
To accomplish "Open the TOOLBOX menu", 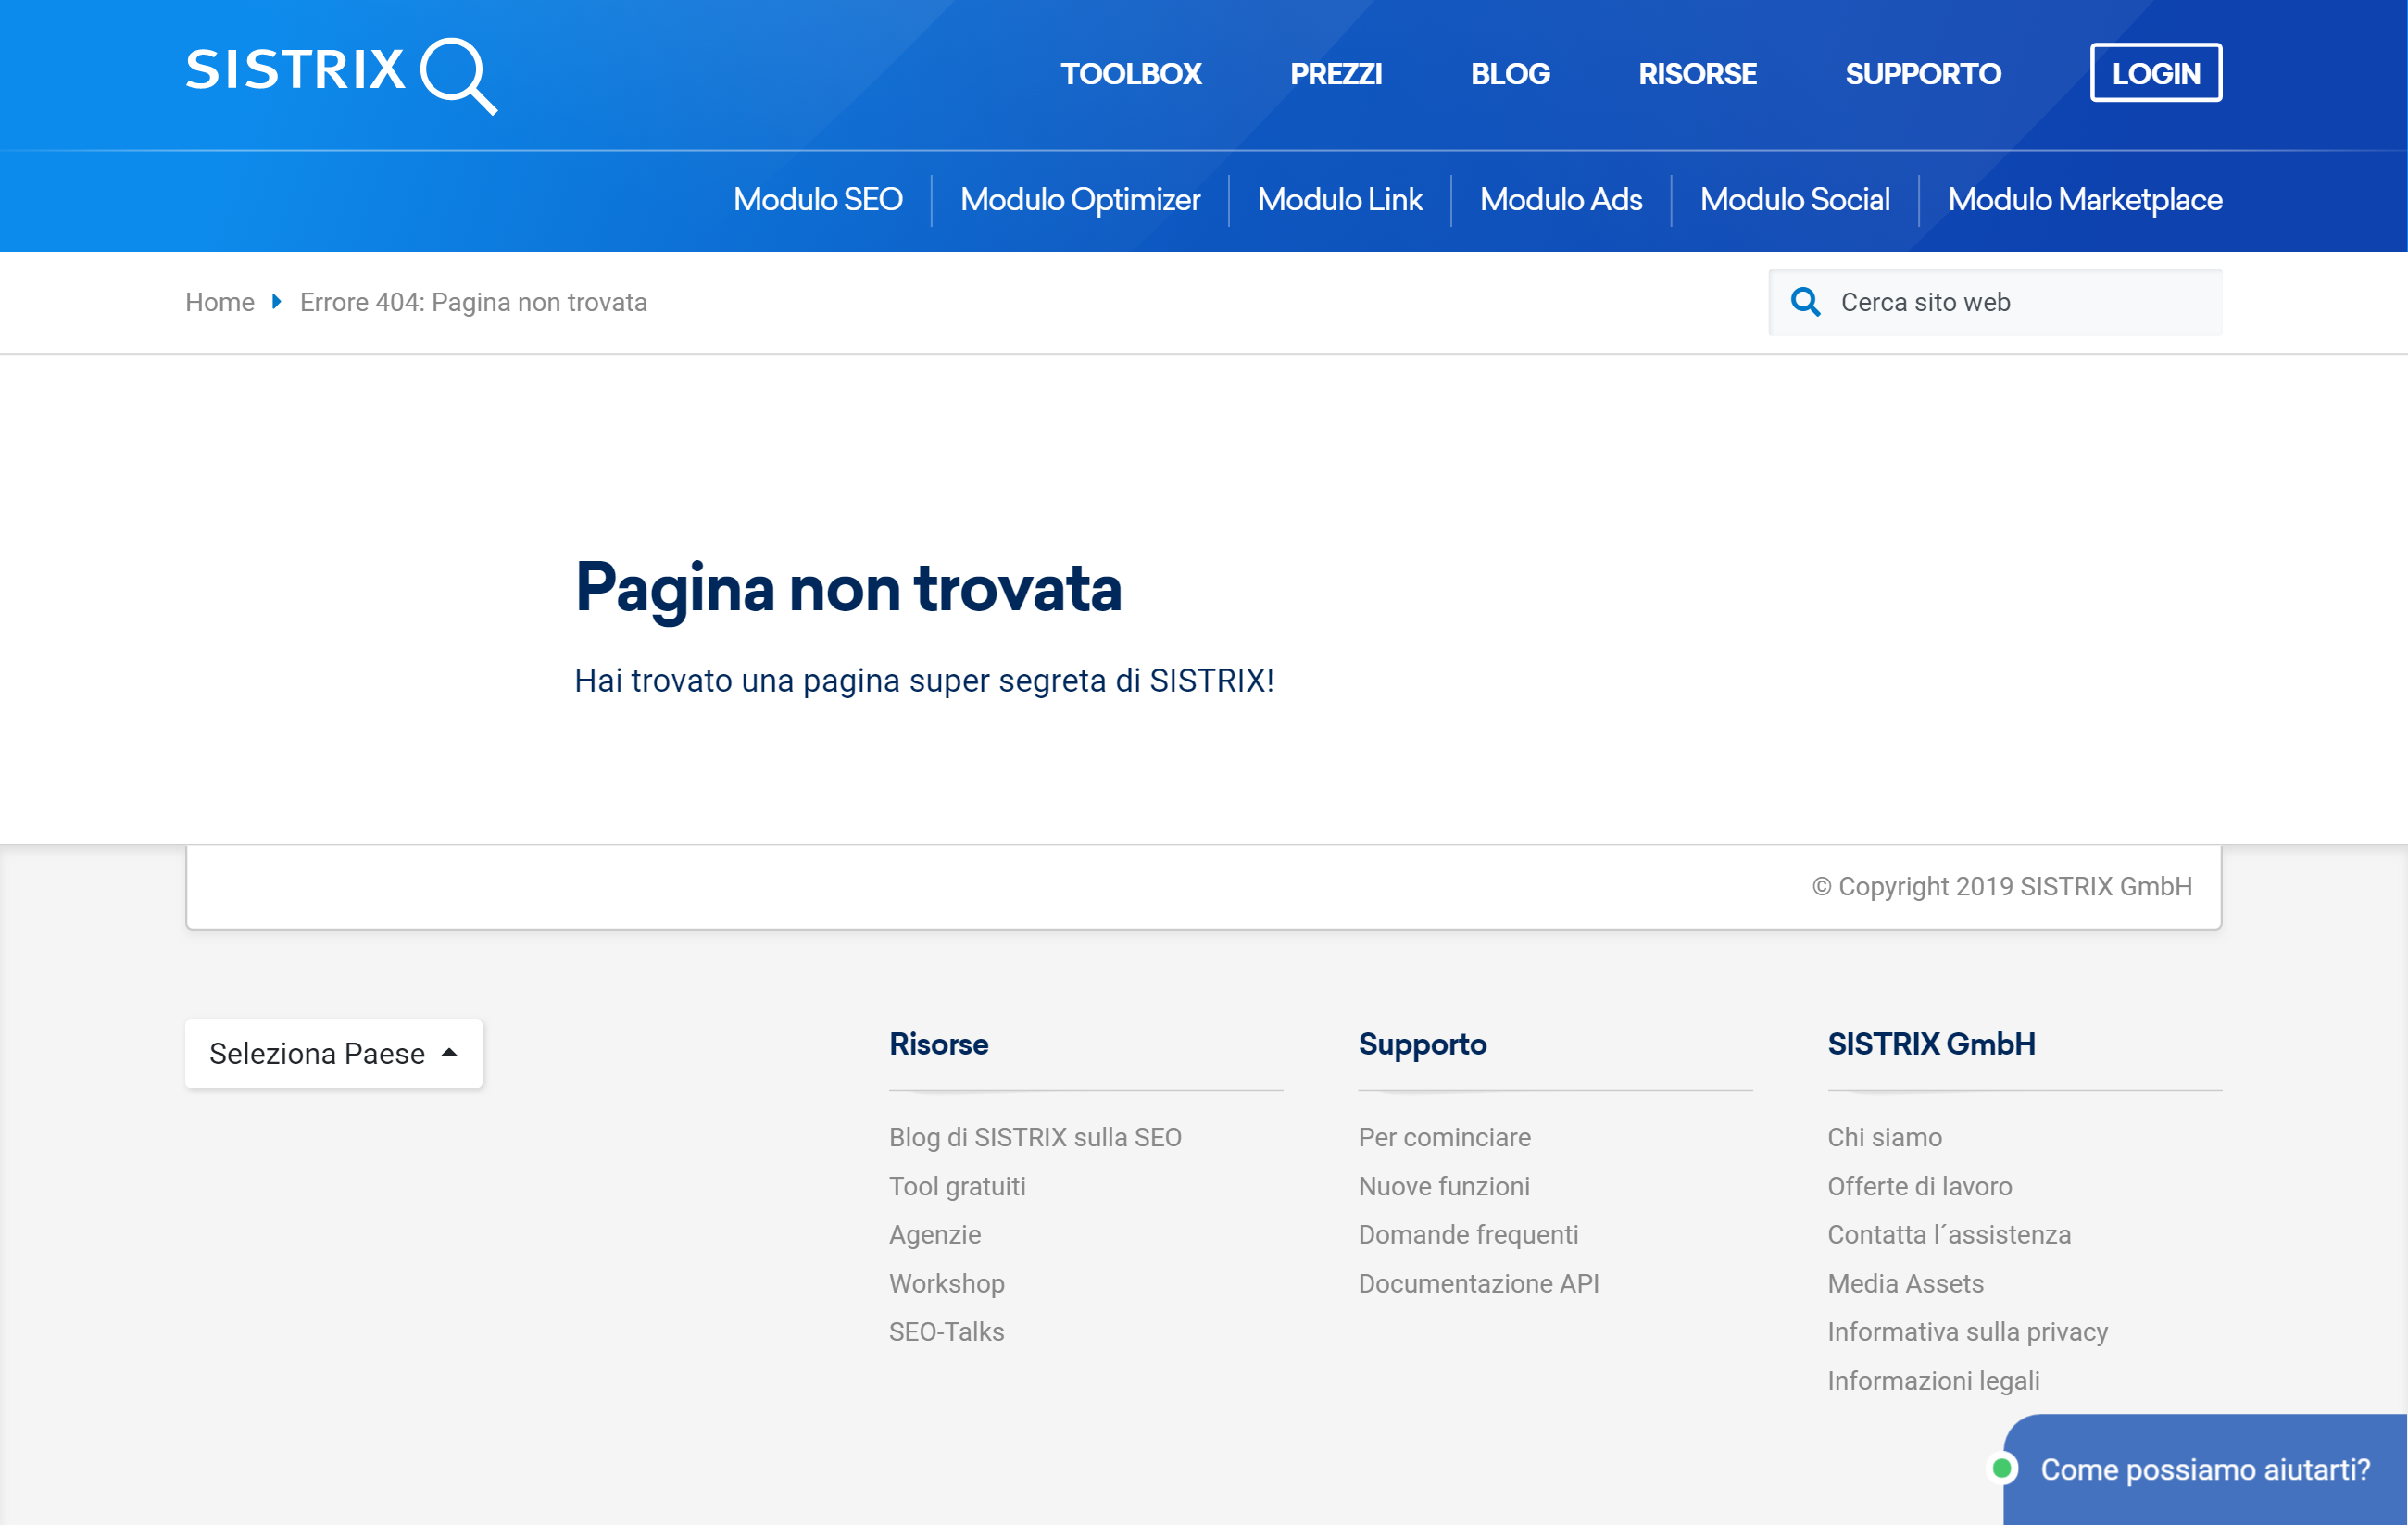I will [x=1130, y=73].
